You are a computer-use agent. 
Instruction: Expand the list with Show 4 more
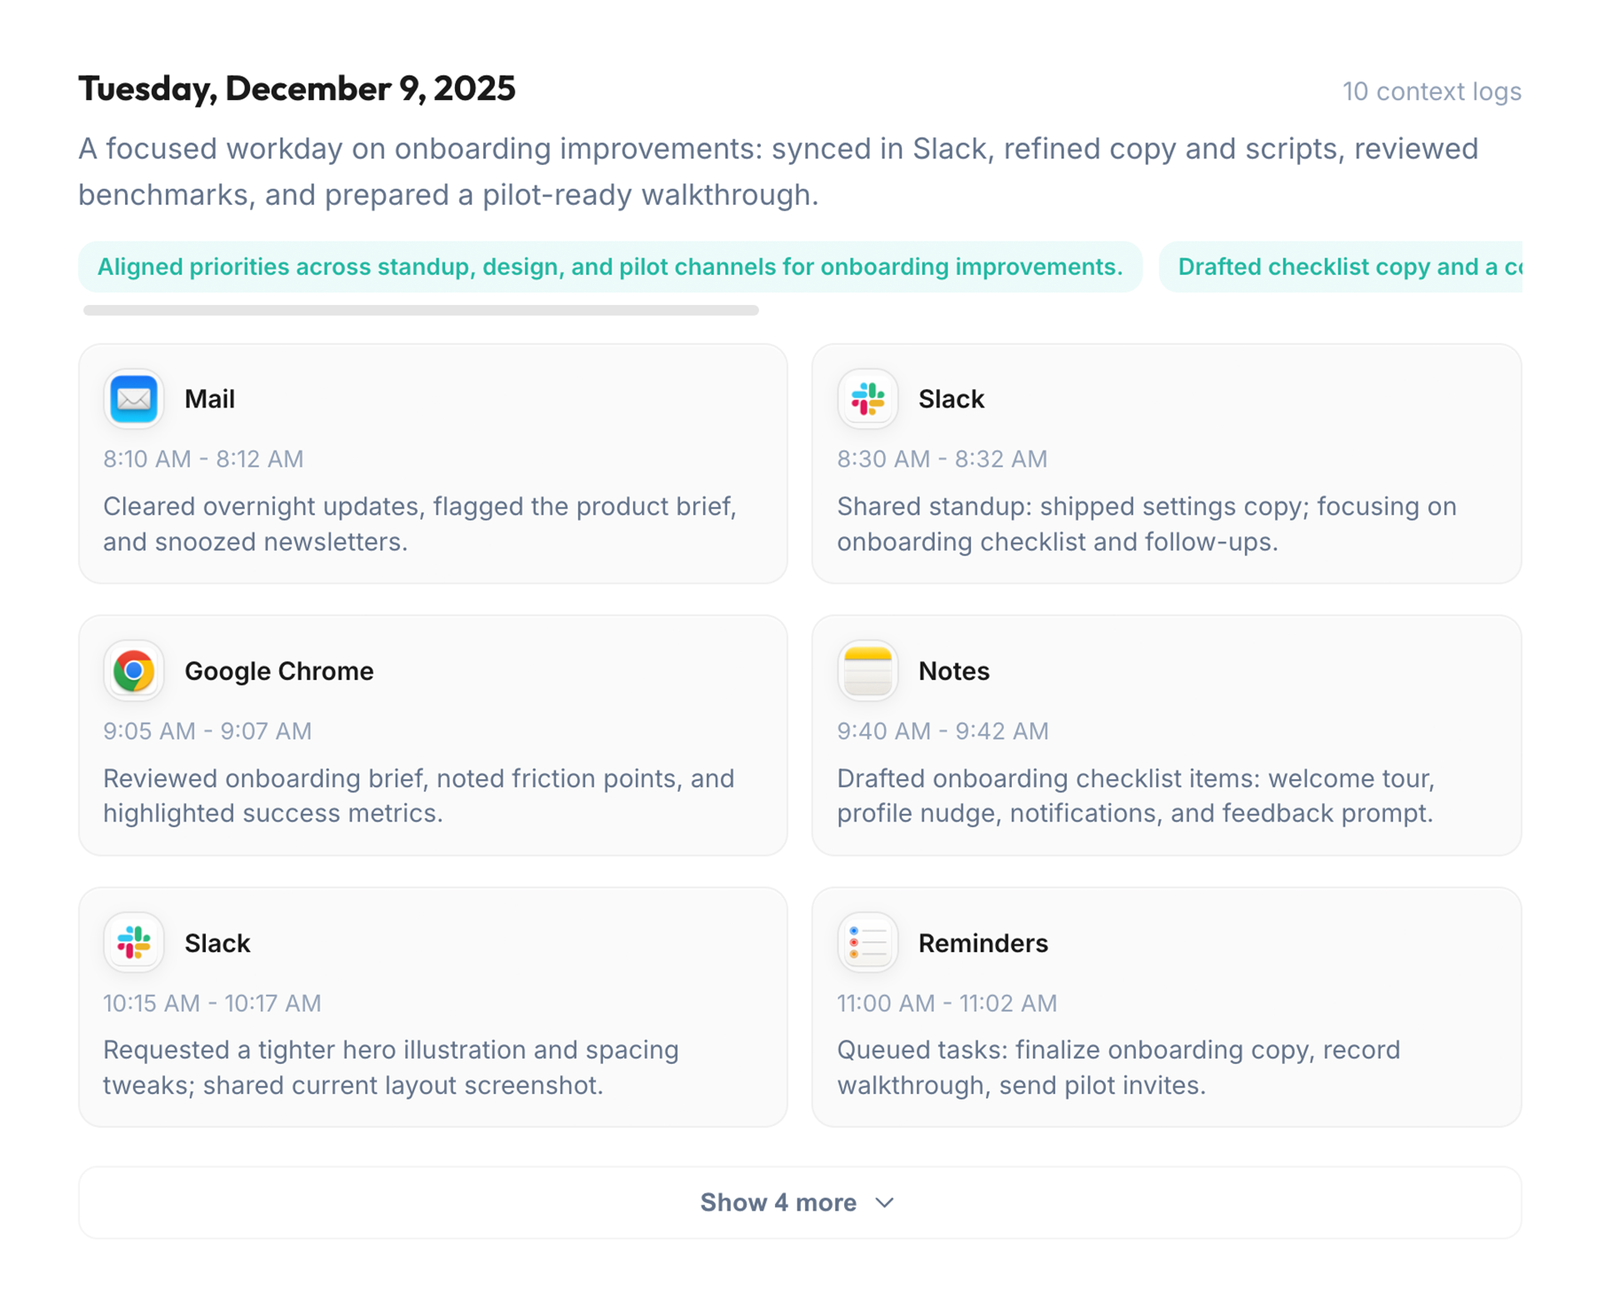[778, 1202]
